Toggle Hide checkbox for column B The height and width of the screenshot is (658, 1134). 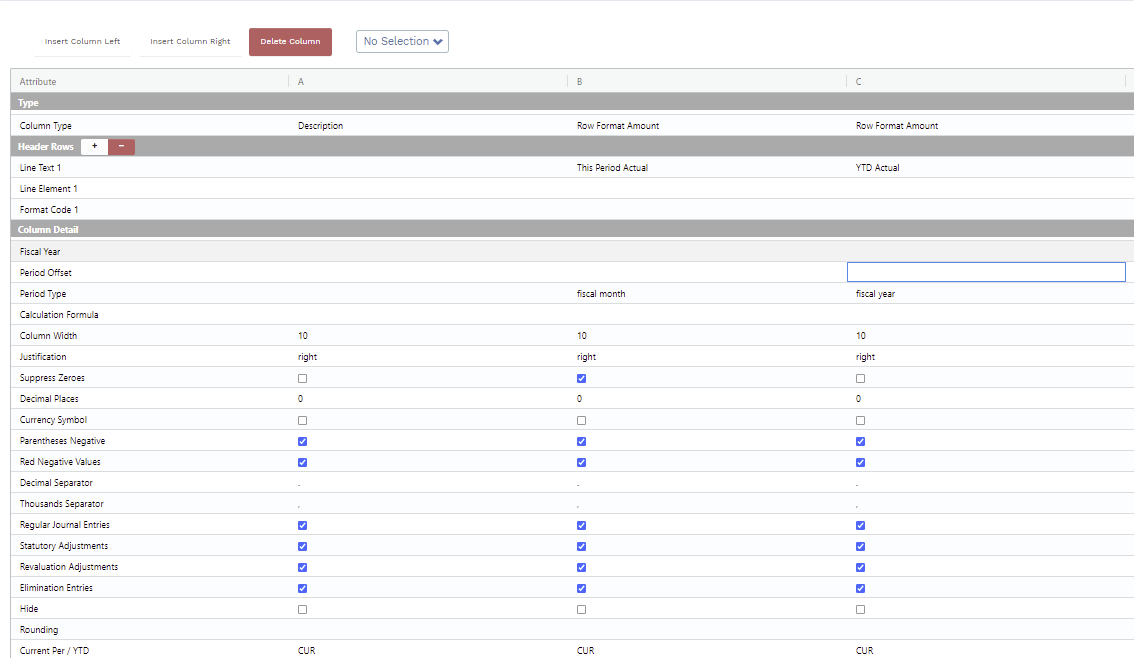pyautogui.click(x=582, y=609)
